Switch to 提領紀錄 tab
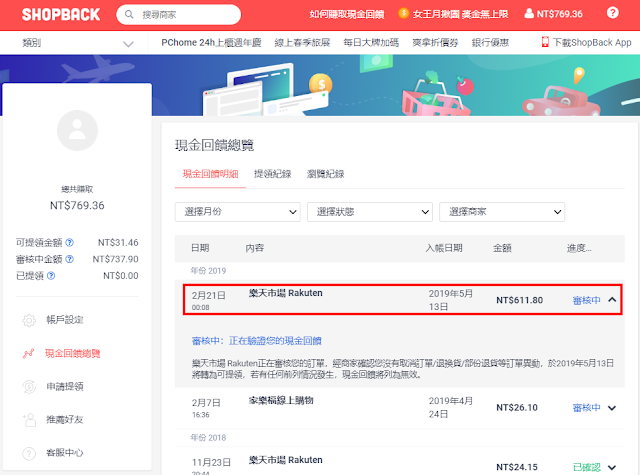Screen dimensions: 640x475 (273, 174)
